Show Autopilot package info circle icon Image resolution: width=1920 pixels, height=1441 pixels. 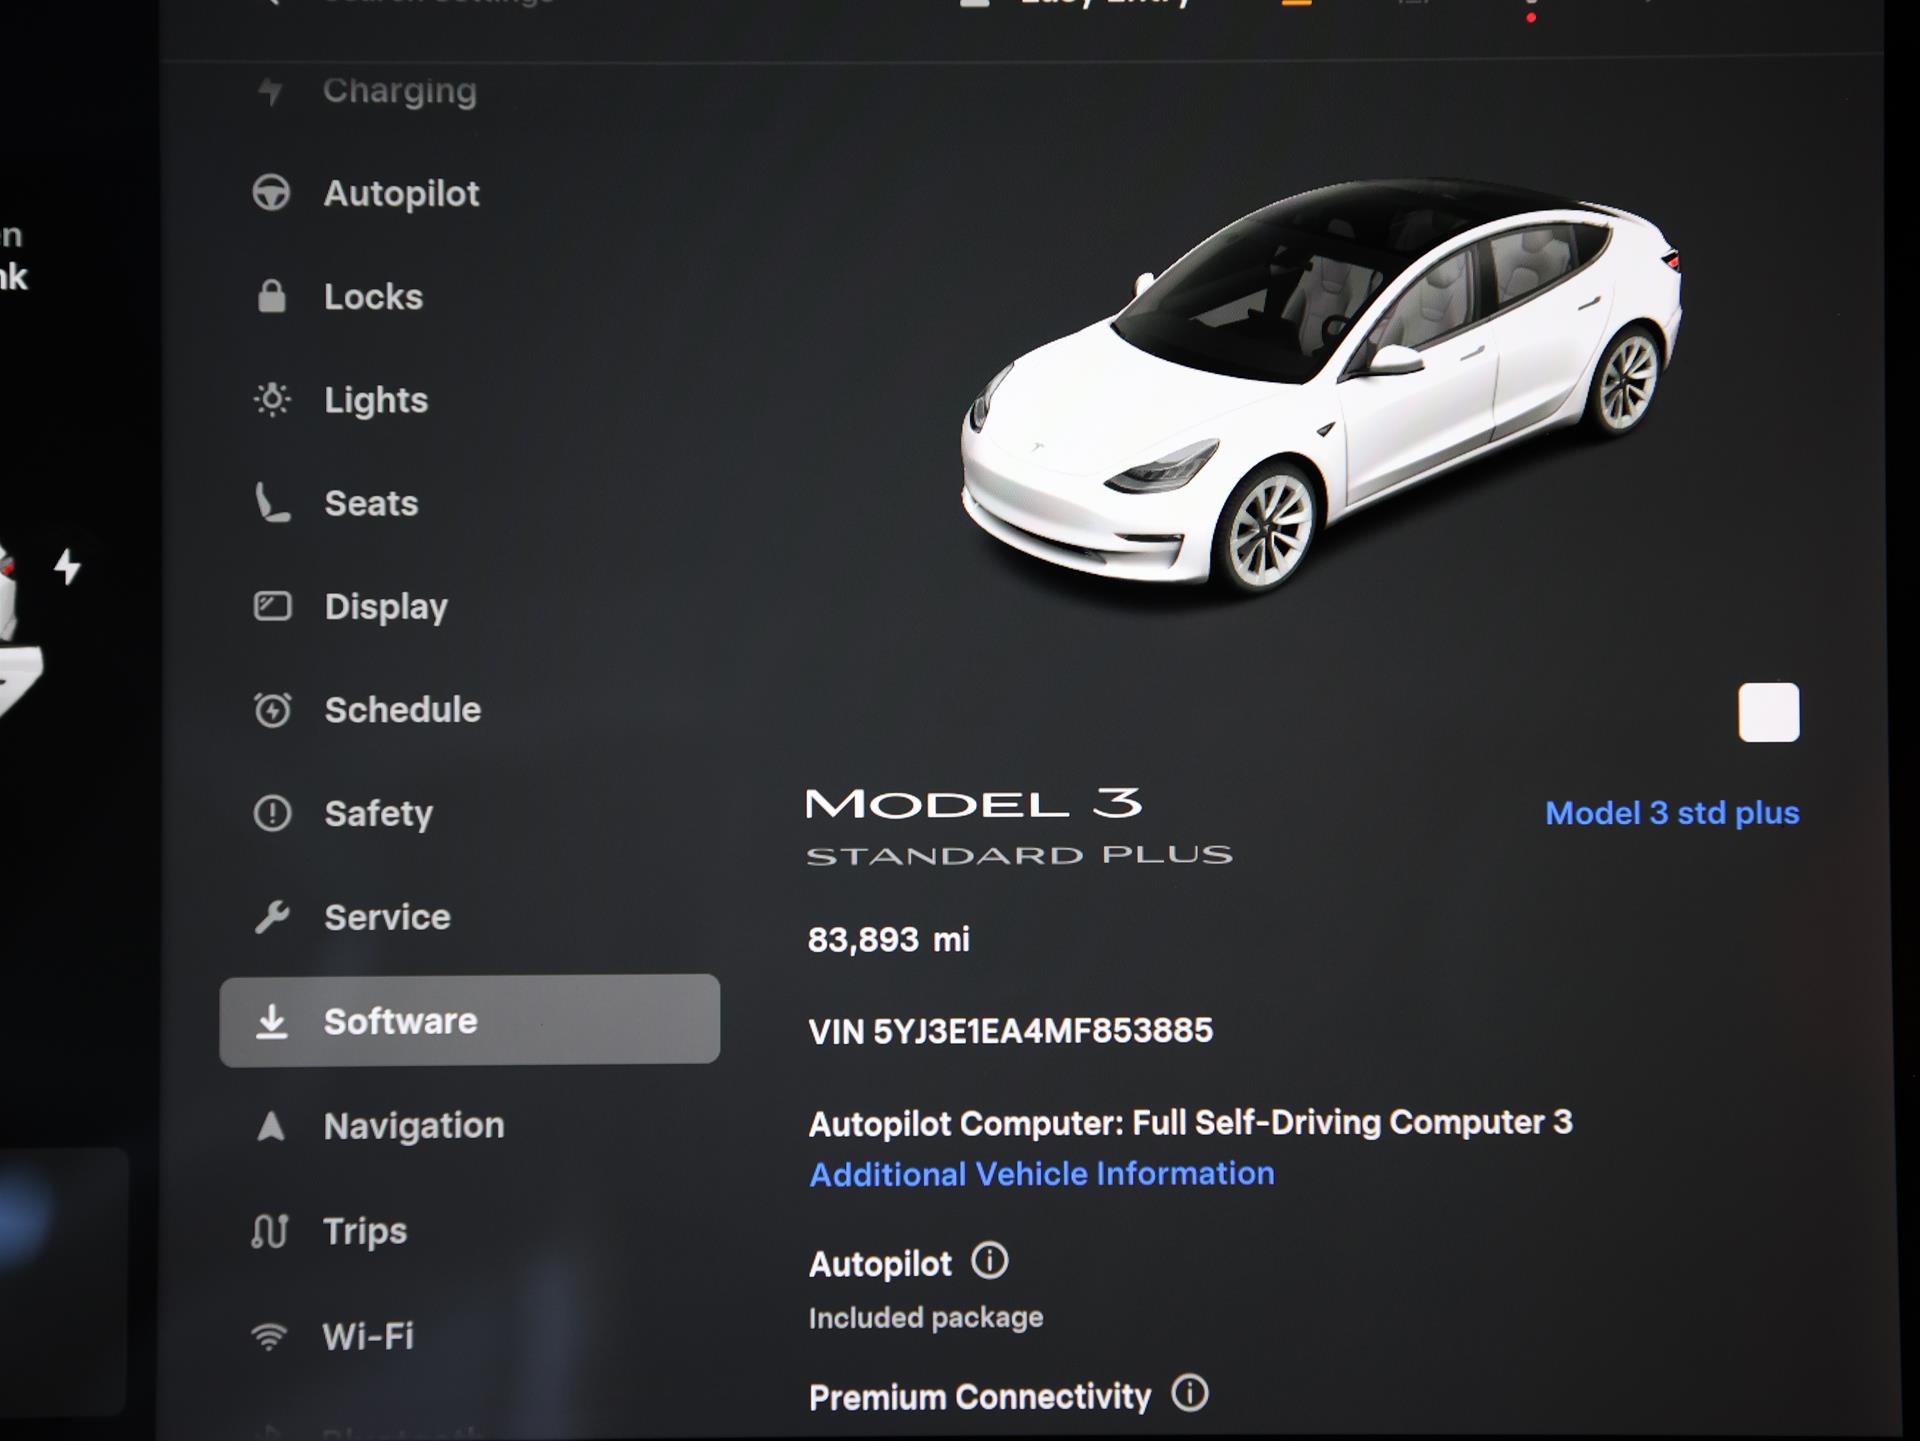990,1261
